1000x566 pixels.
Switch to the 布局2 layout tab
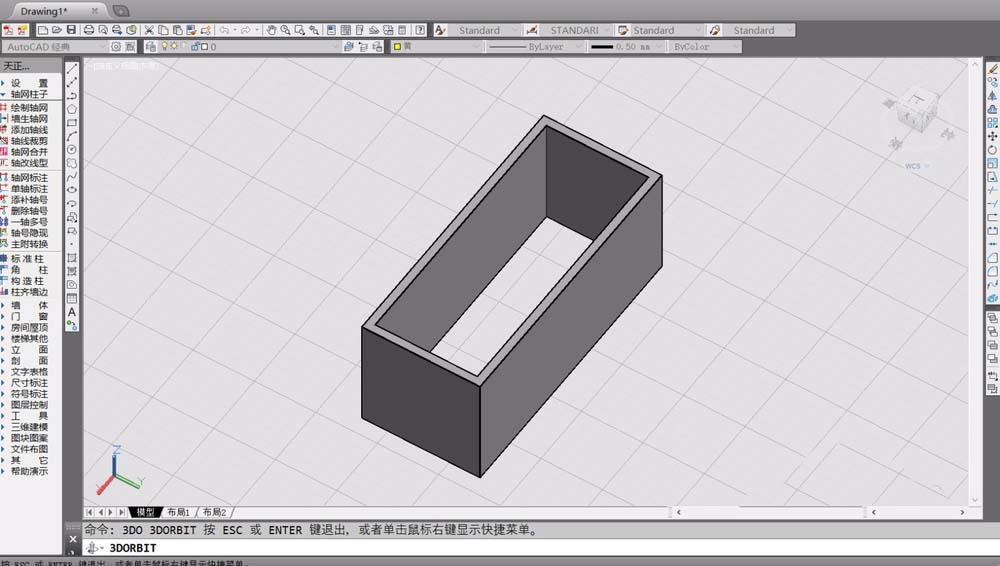point(215,512)
